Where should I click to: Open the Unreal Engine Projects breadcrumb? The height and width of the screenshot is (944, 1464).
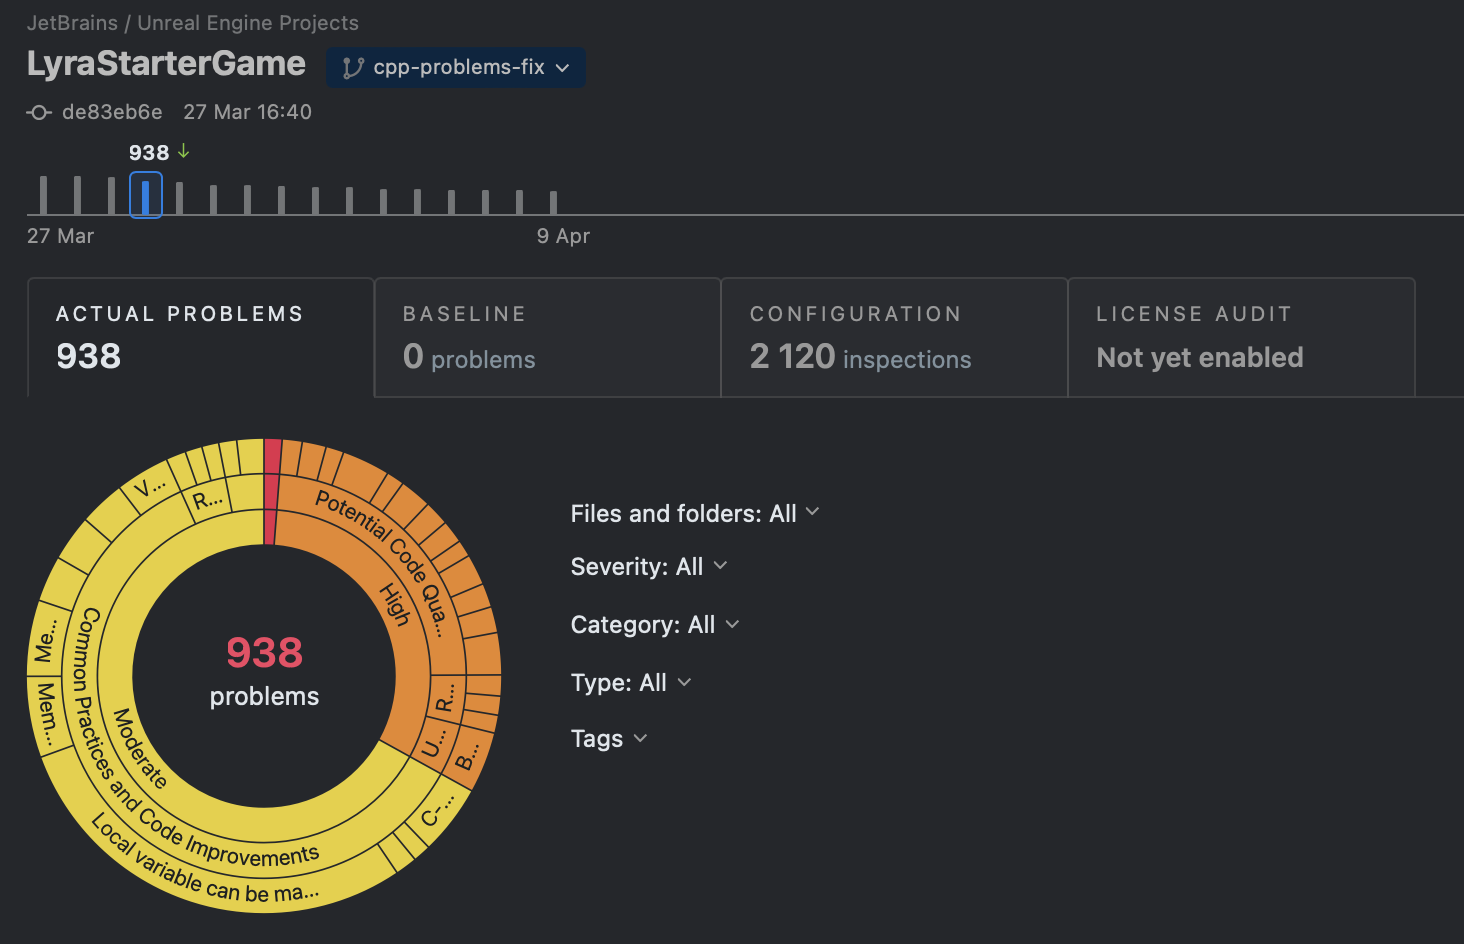point(248,23)
